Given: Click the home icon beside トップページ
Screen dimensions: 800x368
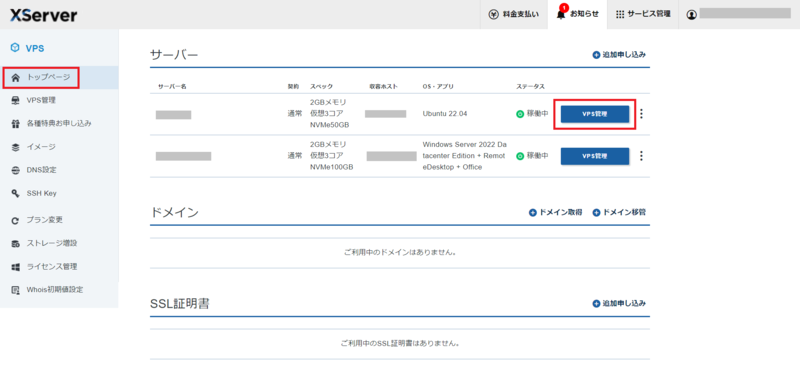Looking at the screenshot, I should click(x=15, y=78).
